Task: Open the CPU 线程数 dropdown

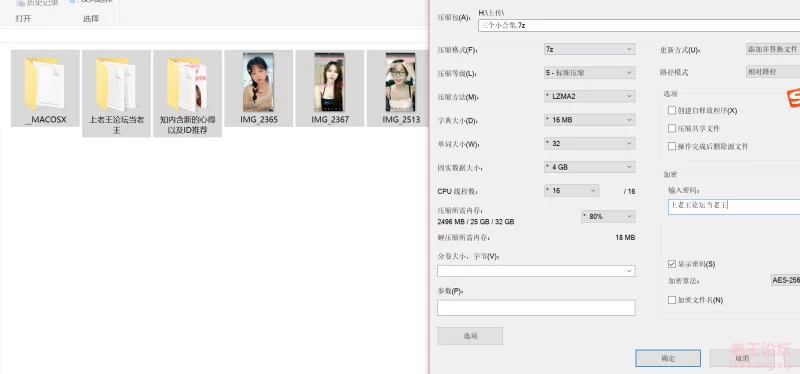Action: point(571,191)
